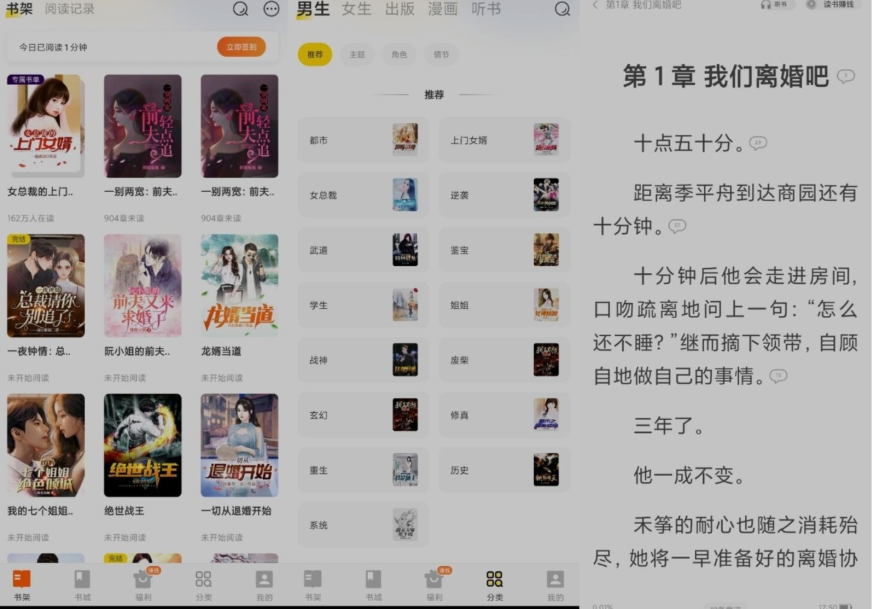Screen dimensions: 872x609
Task: Select the 角色 filter chip
Action: [x=399, y=54]
